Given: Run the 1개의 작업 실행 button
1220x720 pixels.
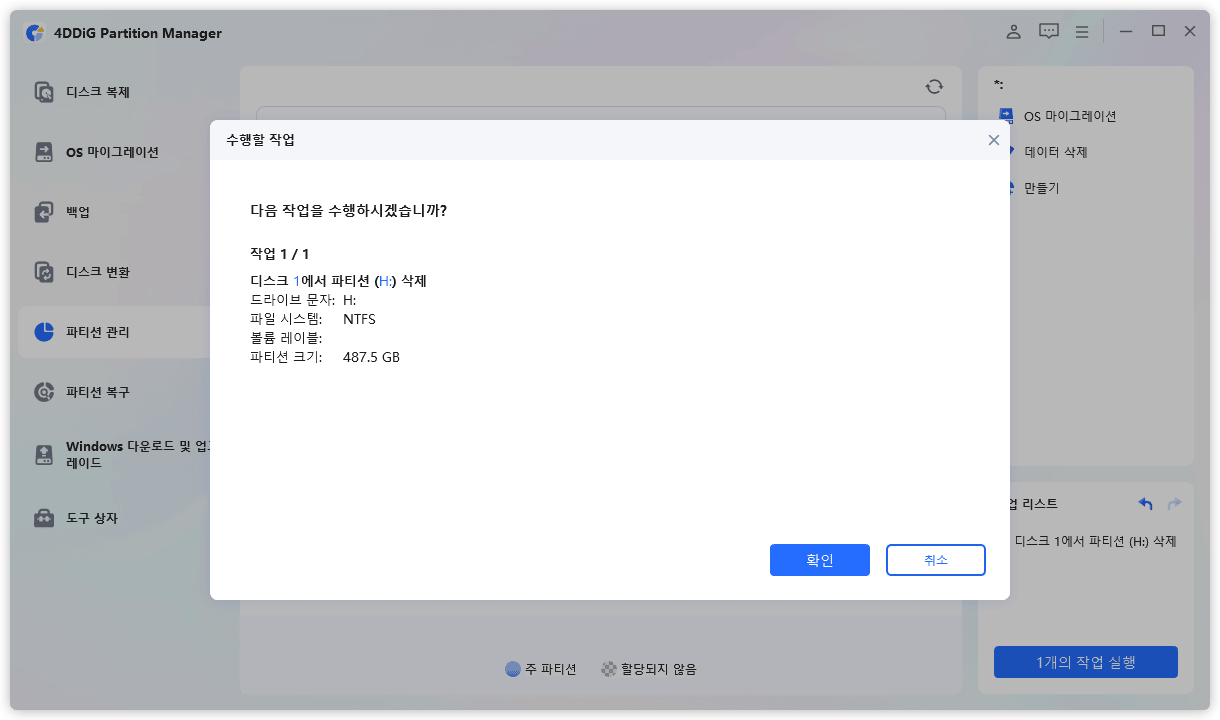Looking at the screenshot, I should tap(1085, 661).
